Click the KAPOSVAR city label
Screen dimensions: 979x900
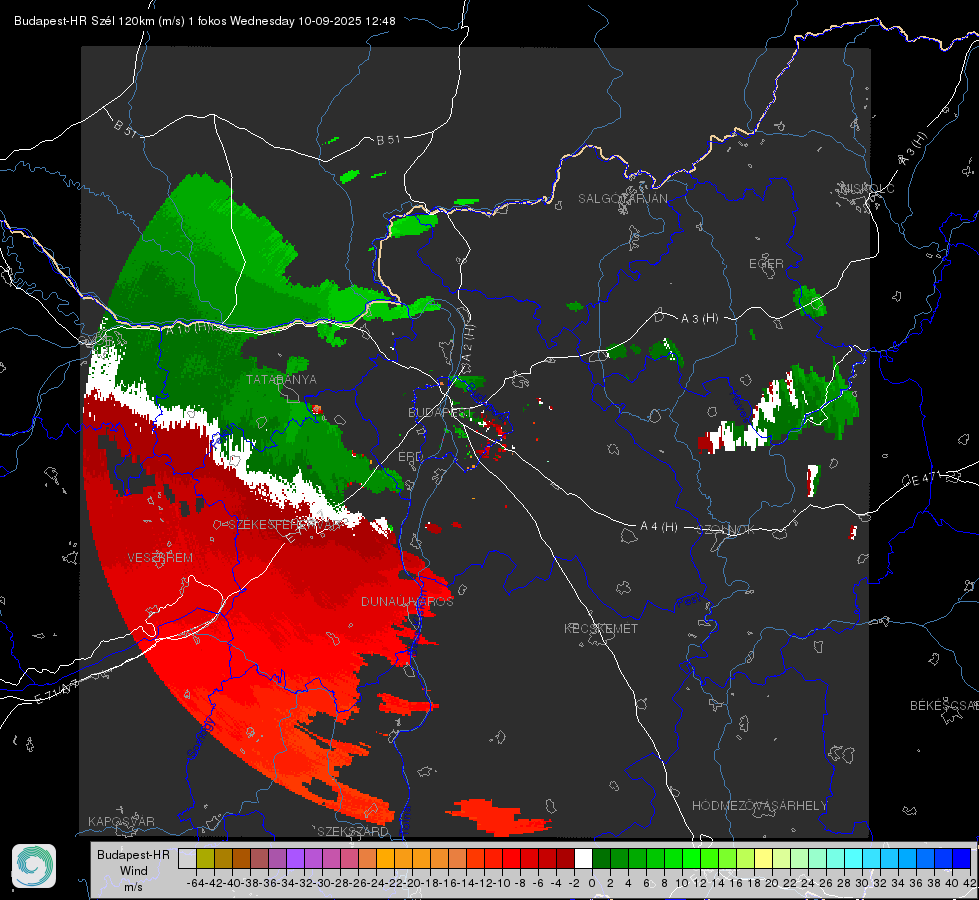tap(121, 821)
